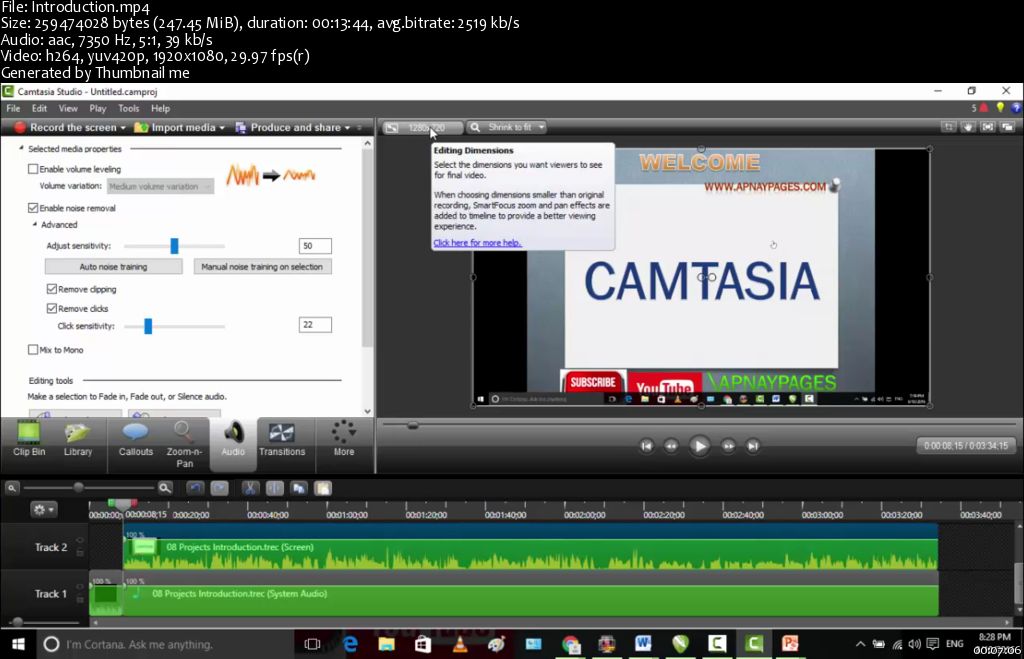Open editing dimensions 1280x720 selector
Viewport: 1024px width, 659px height.
coord(423,127)
